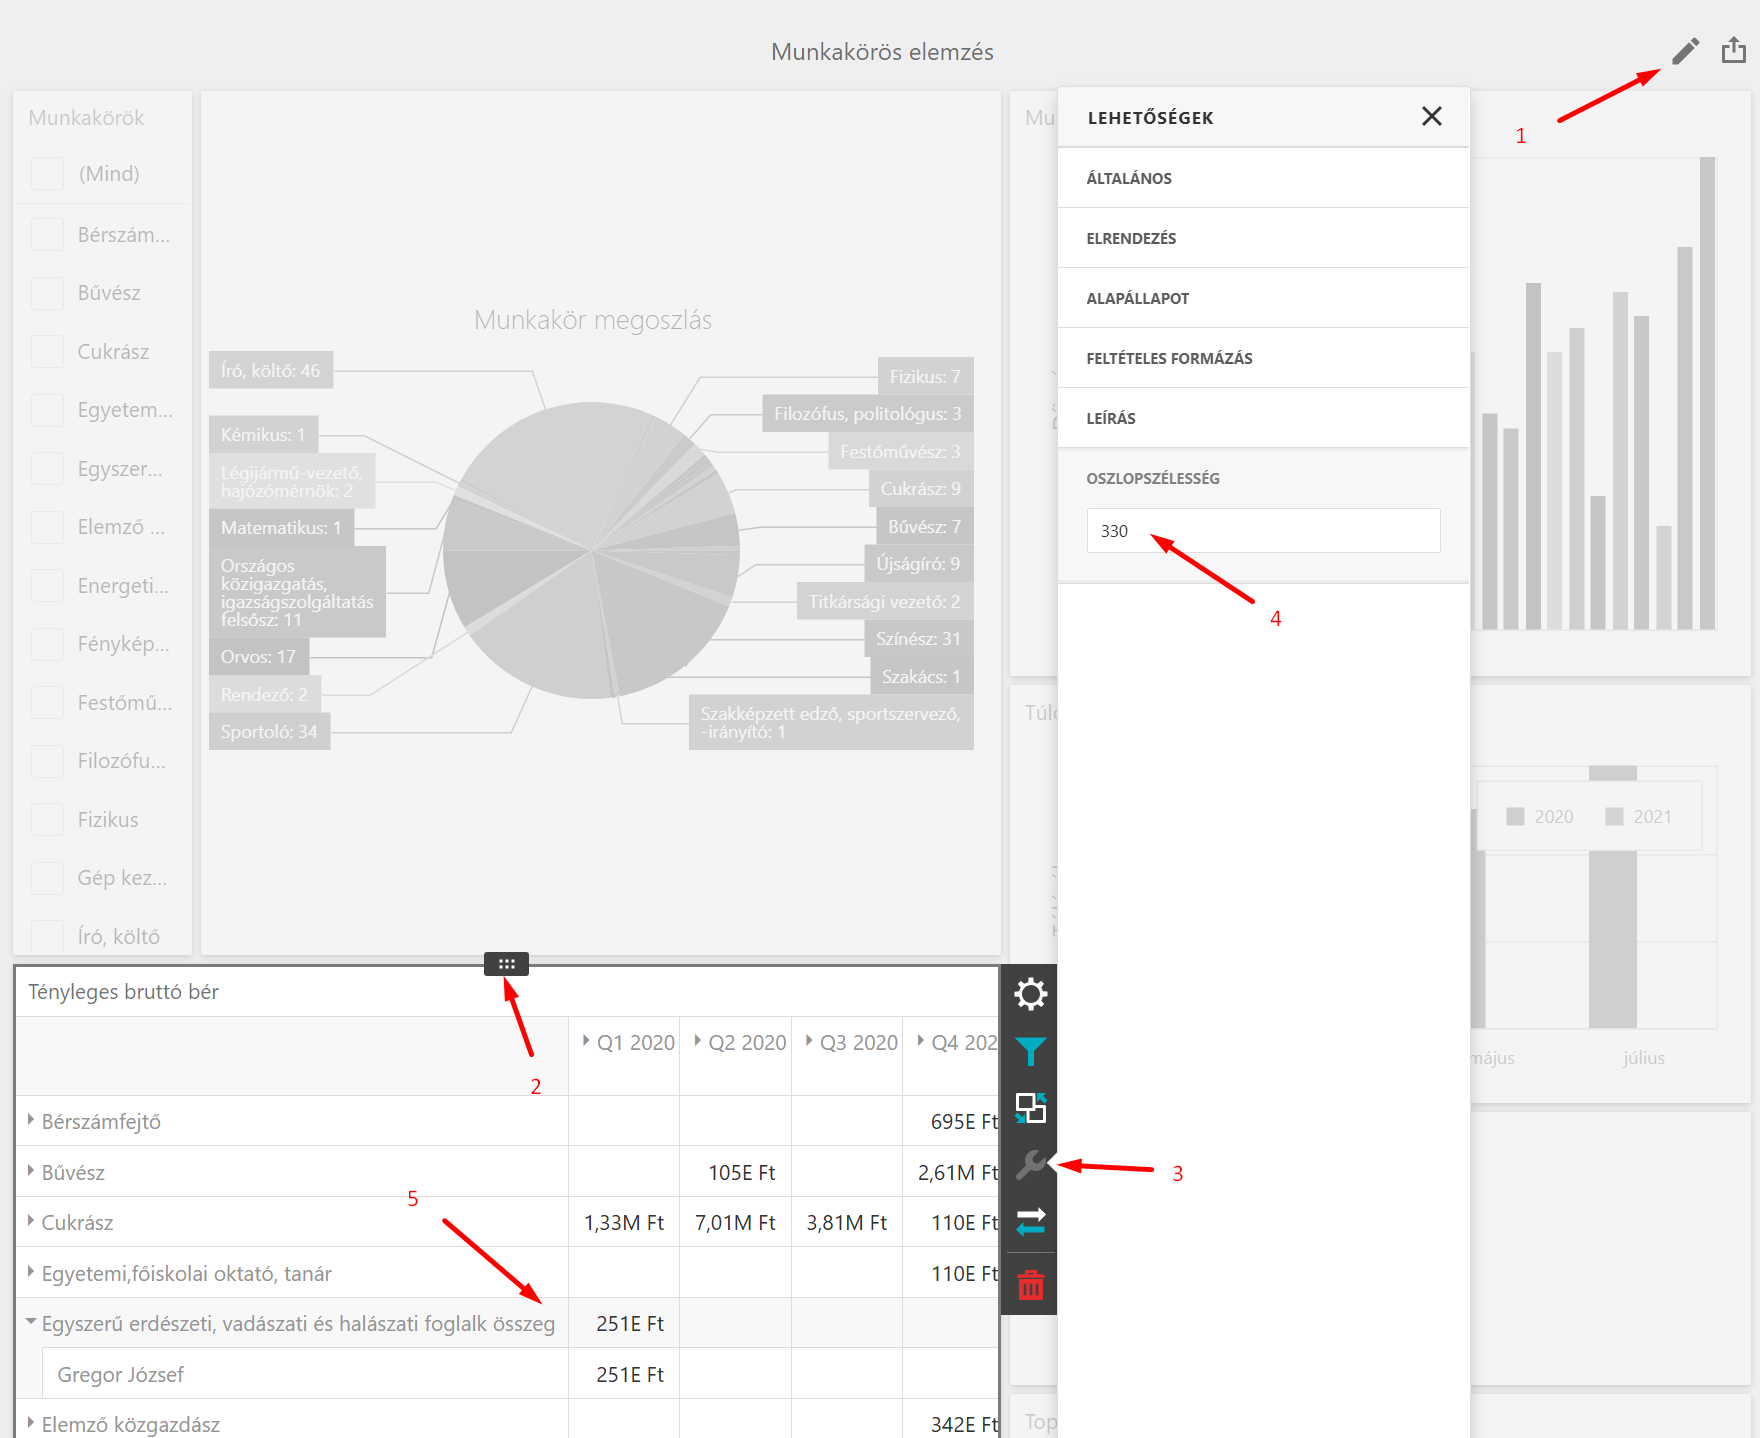Click the Cukrász Q1 value 1,33M Ft
Viewport: 1760px width, 1438px height.
624,1222
